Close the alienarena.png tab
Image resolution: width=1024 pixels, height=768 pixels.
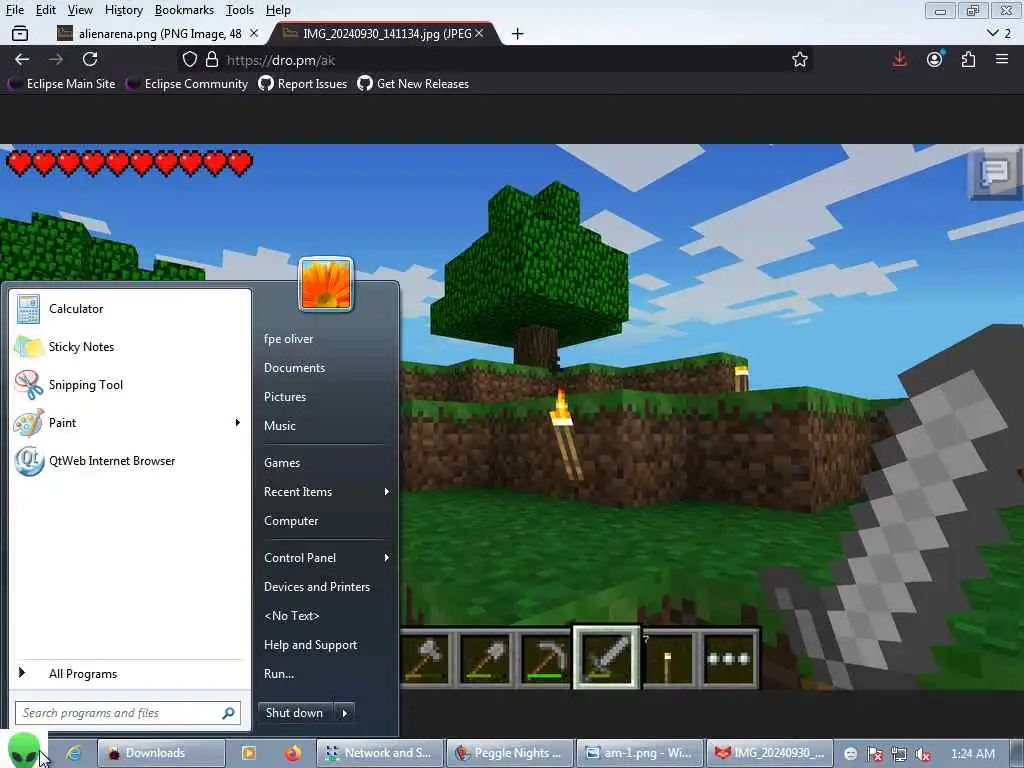click(254, 33)
